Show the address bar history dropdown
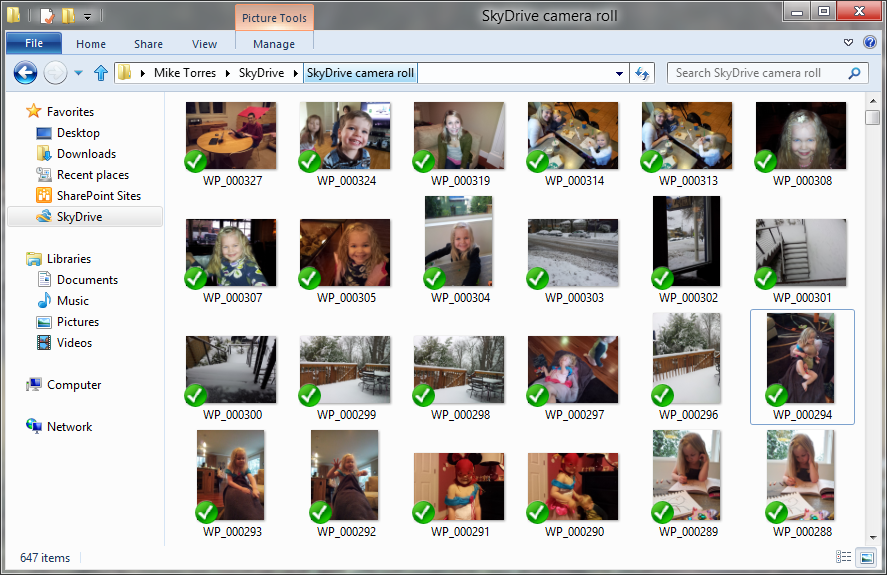 620,73
